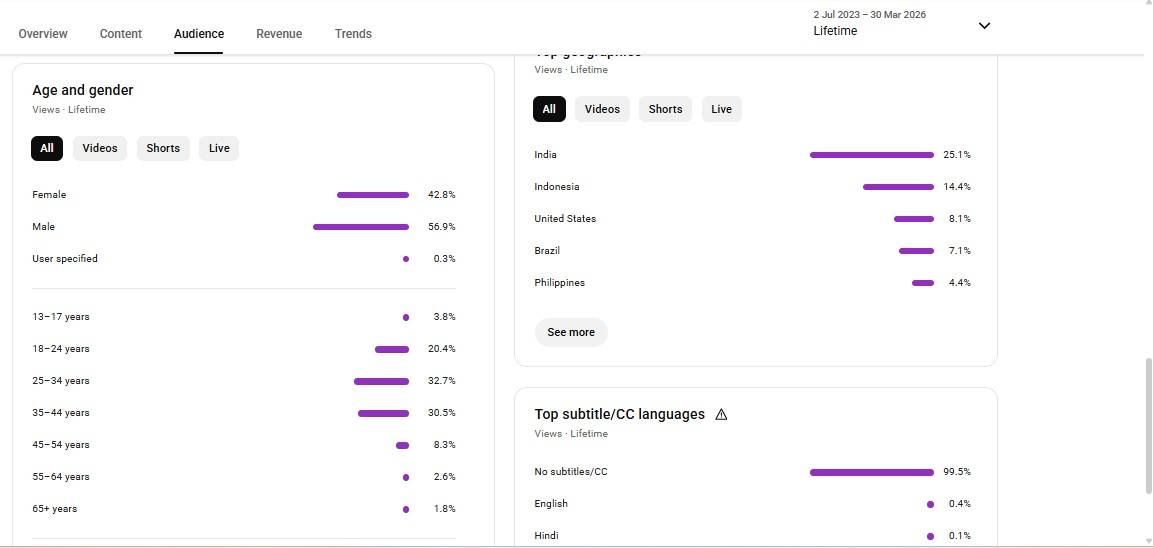Click the 25–34 years bar
This screenshot has height=548, width=1153.
381,381
